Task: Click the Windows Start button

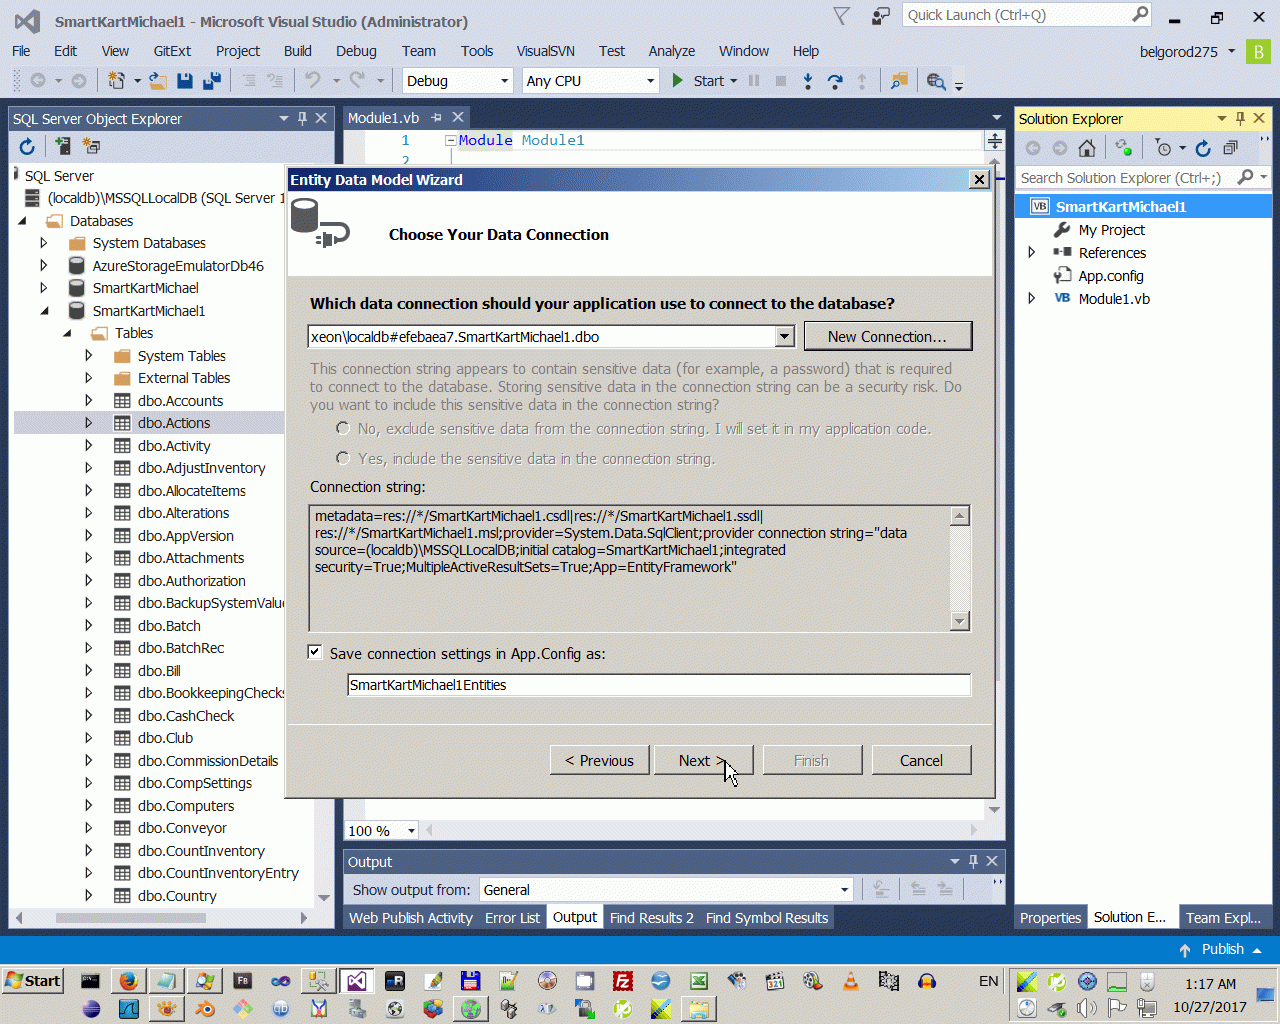Action: coord(33,981)
